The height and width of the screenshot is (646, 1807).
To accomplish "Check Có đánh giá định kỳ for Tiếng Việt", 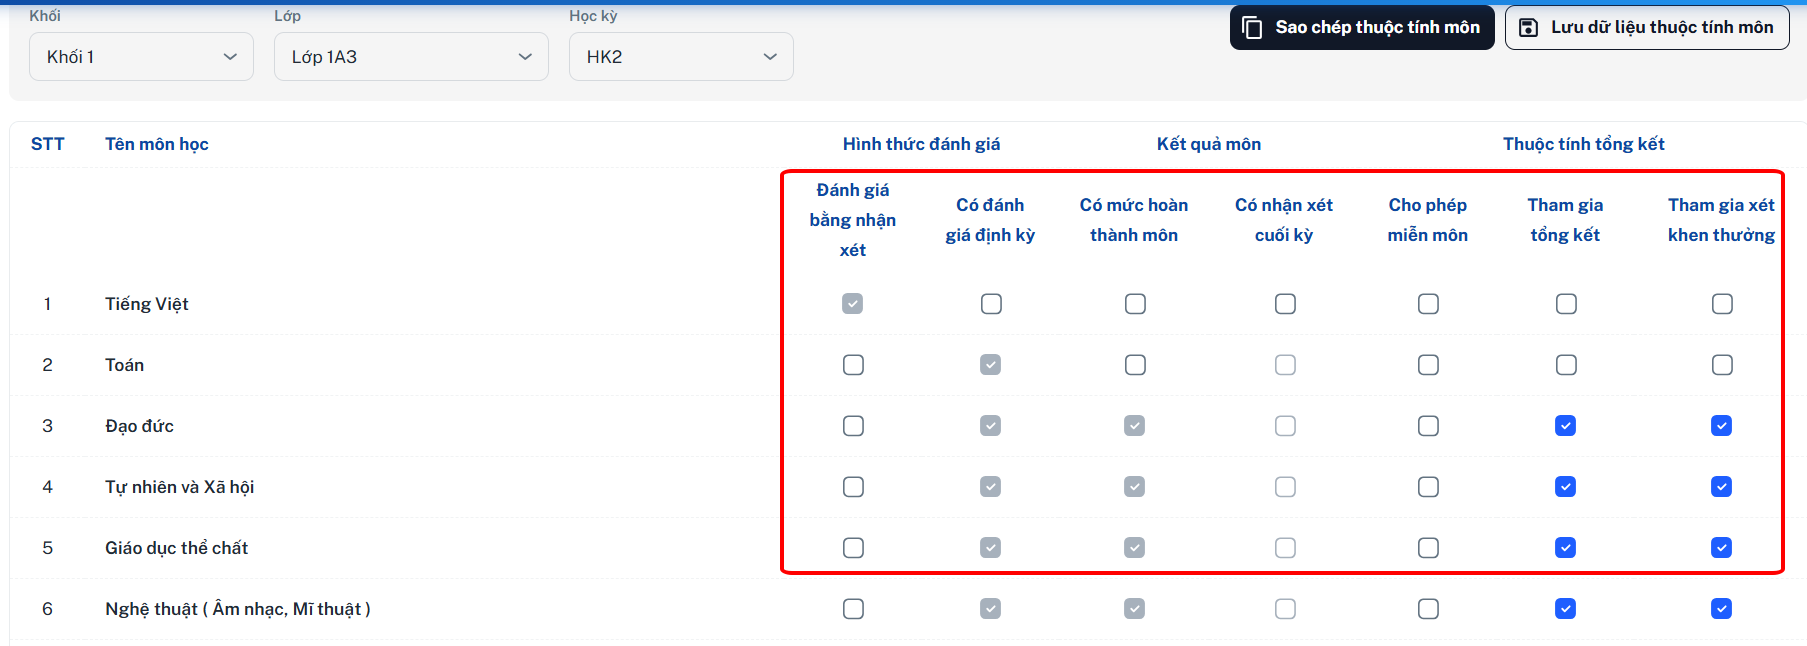I will pos(991,303).
